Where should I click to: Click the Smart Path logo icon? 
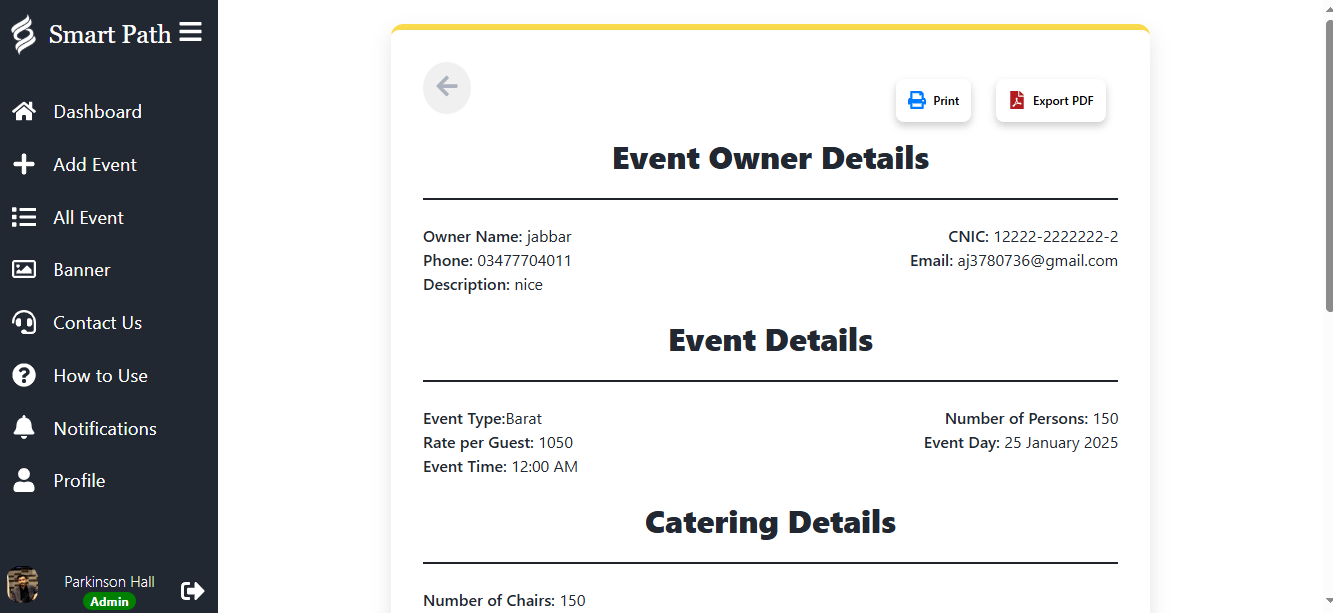click(x=23, y=34)
